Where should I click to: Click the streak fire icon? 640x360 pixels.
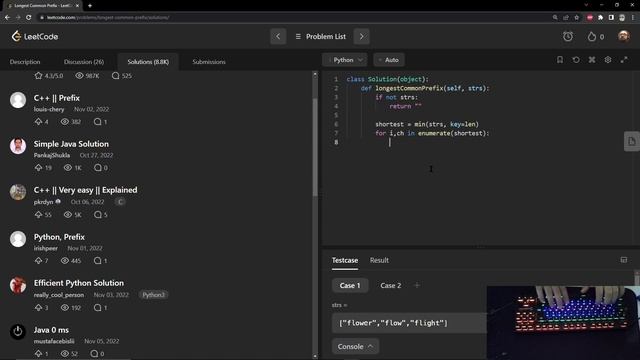pyautogui.click(x=591, y=37)
